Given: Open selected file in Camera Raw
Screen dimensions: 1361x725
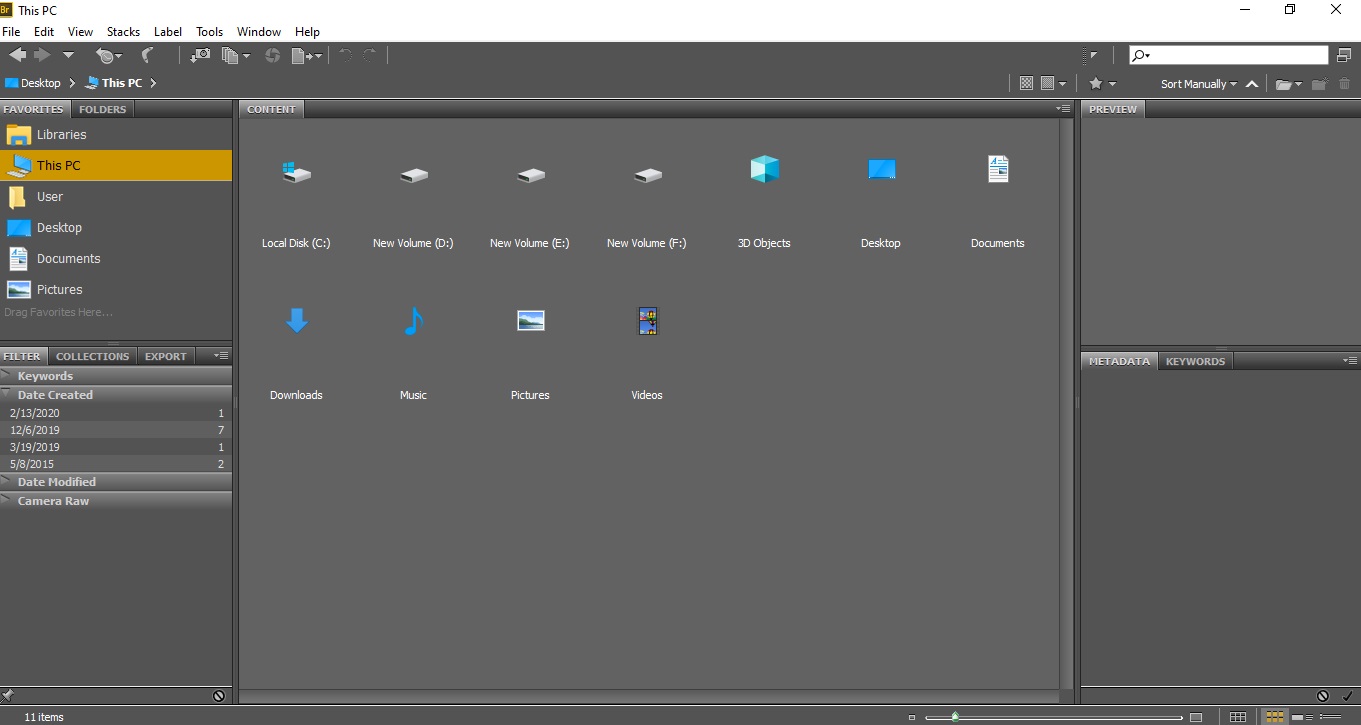Looking at the screenshot, I should point(273,55).
